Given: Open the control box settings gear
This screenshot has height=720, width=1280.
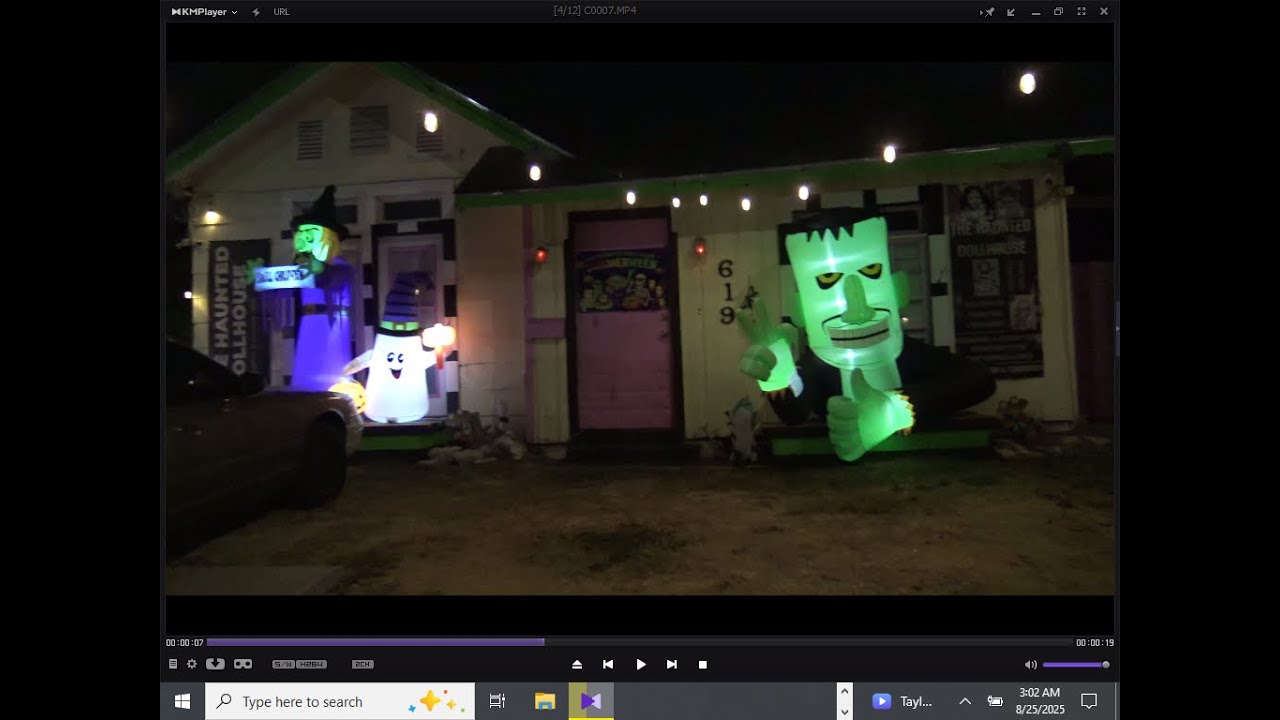Looking at the screenshot, I should click(192, 664).
